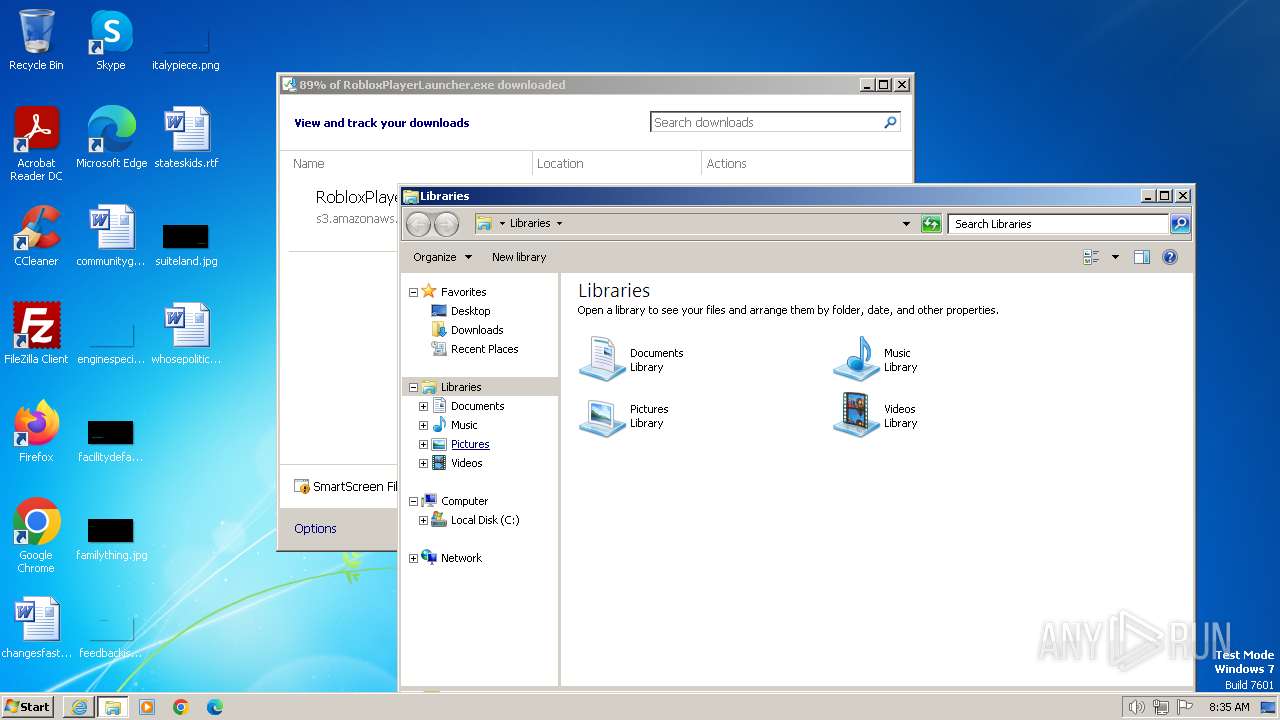Expand the Local Disk (C:) node
Viewport: 1280px width, 720px height.
coord(424,520)
